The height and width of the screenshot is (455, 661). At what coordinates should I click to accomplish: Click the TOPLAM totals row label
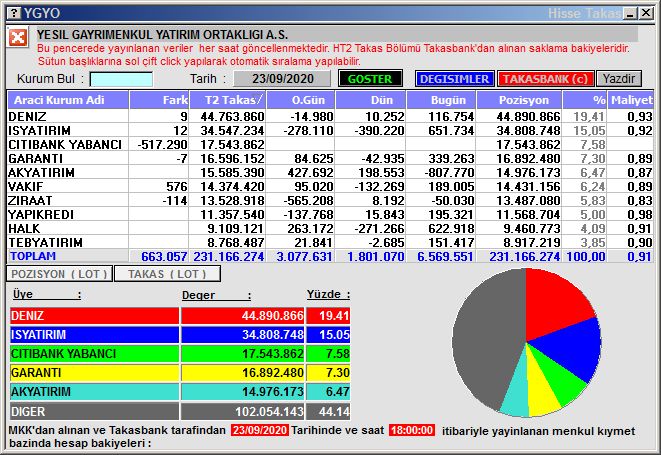click(33, 256)
